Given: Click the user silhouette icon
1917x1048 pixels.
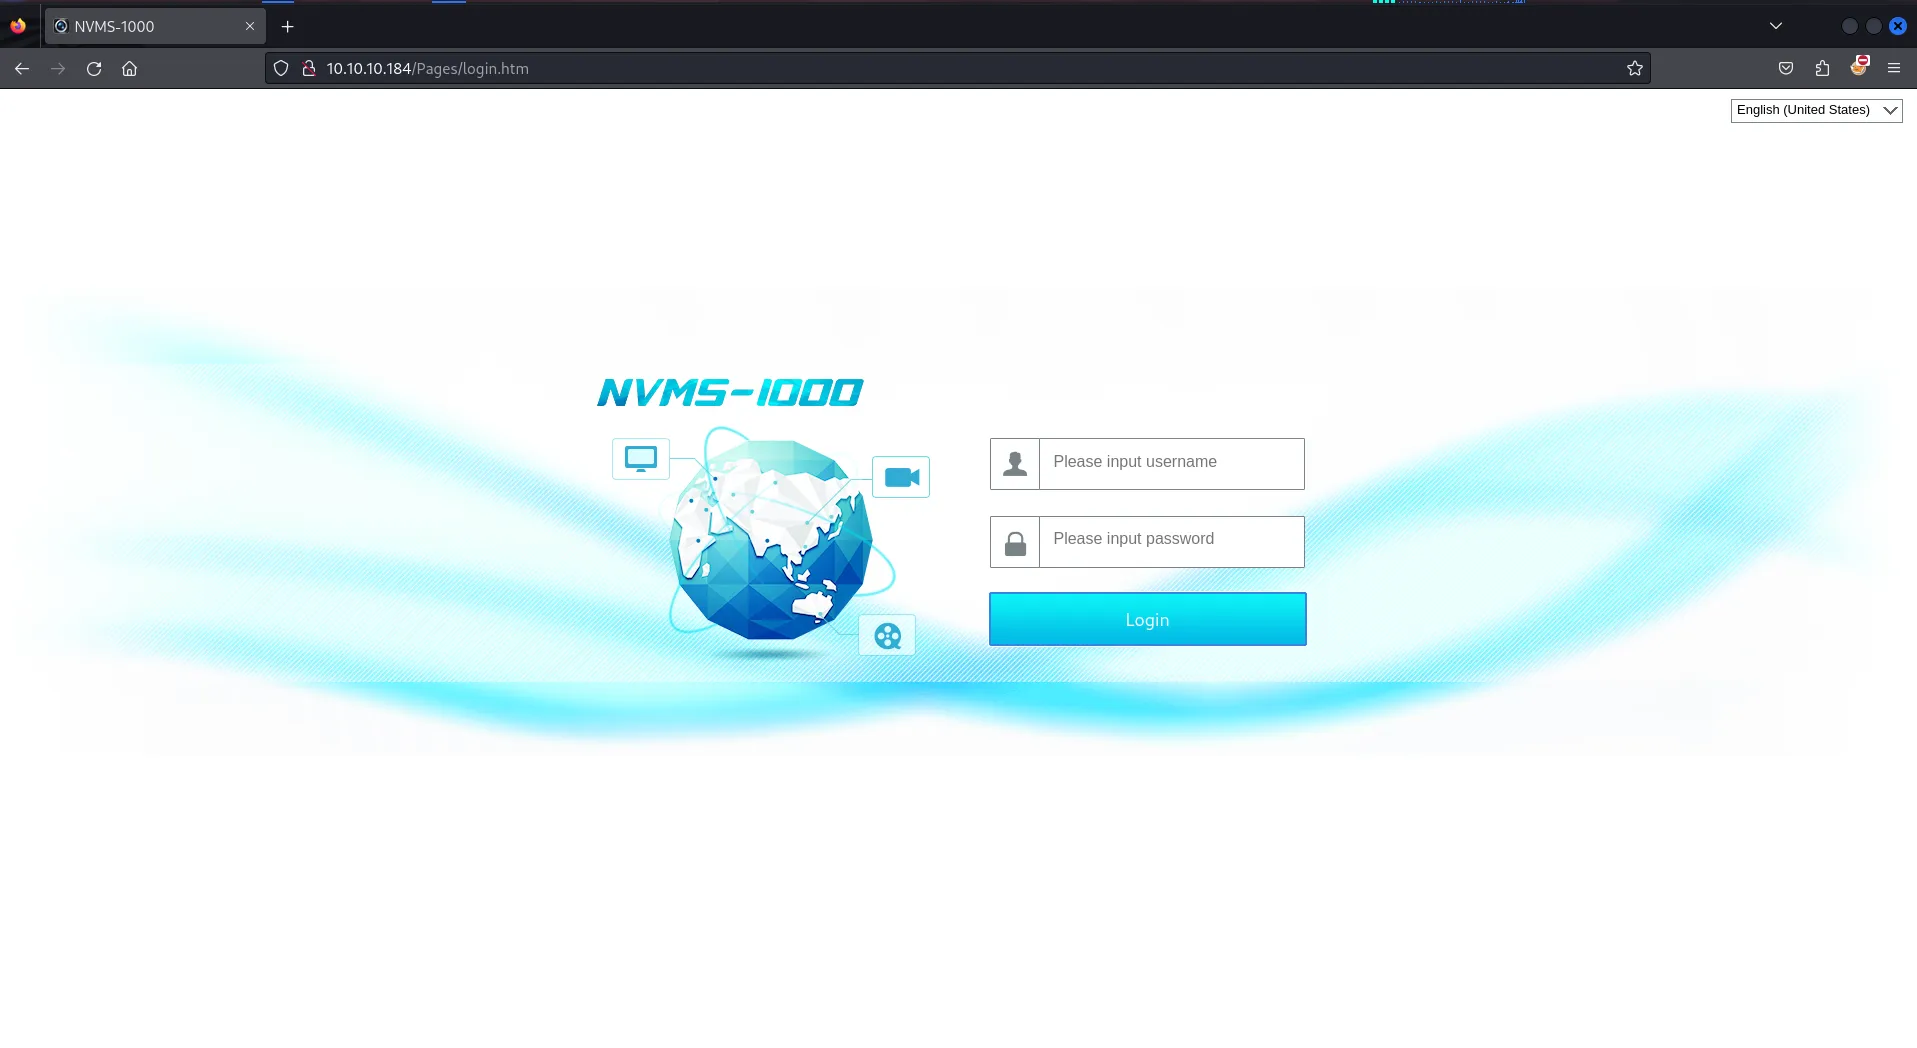Looking at the screenshot, I should click(x=1015, y=463).
